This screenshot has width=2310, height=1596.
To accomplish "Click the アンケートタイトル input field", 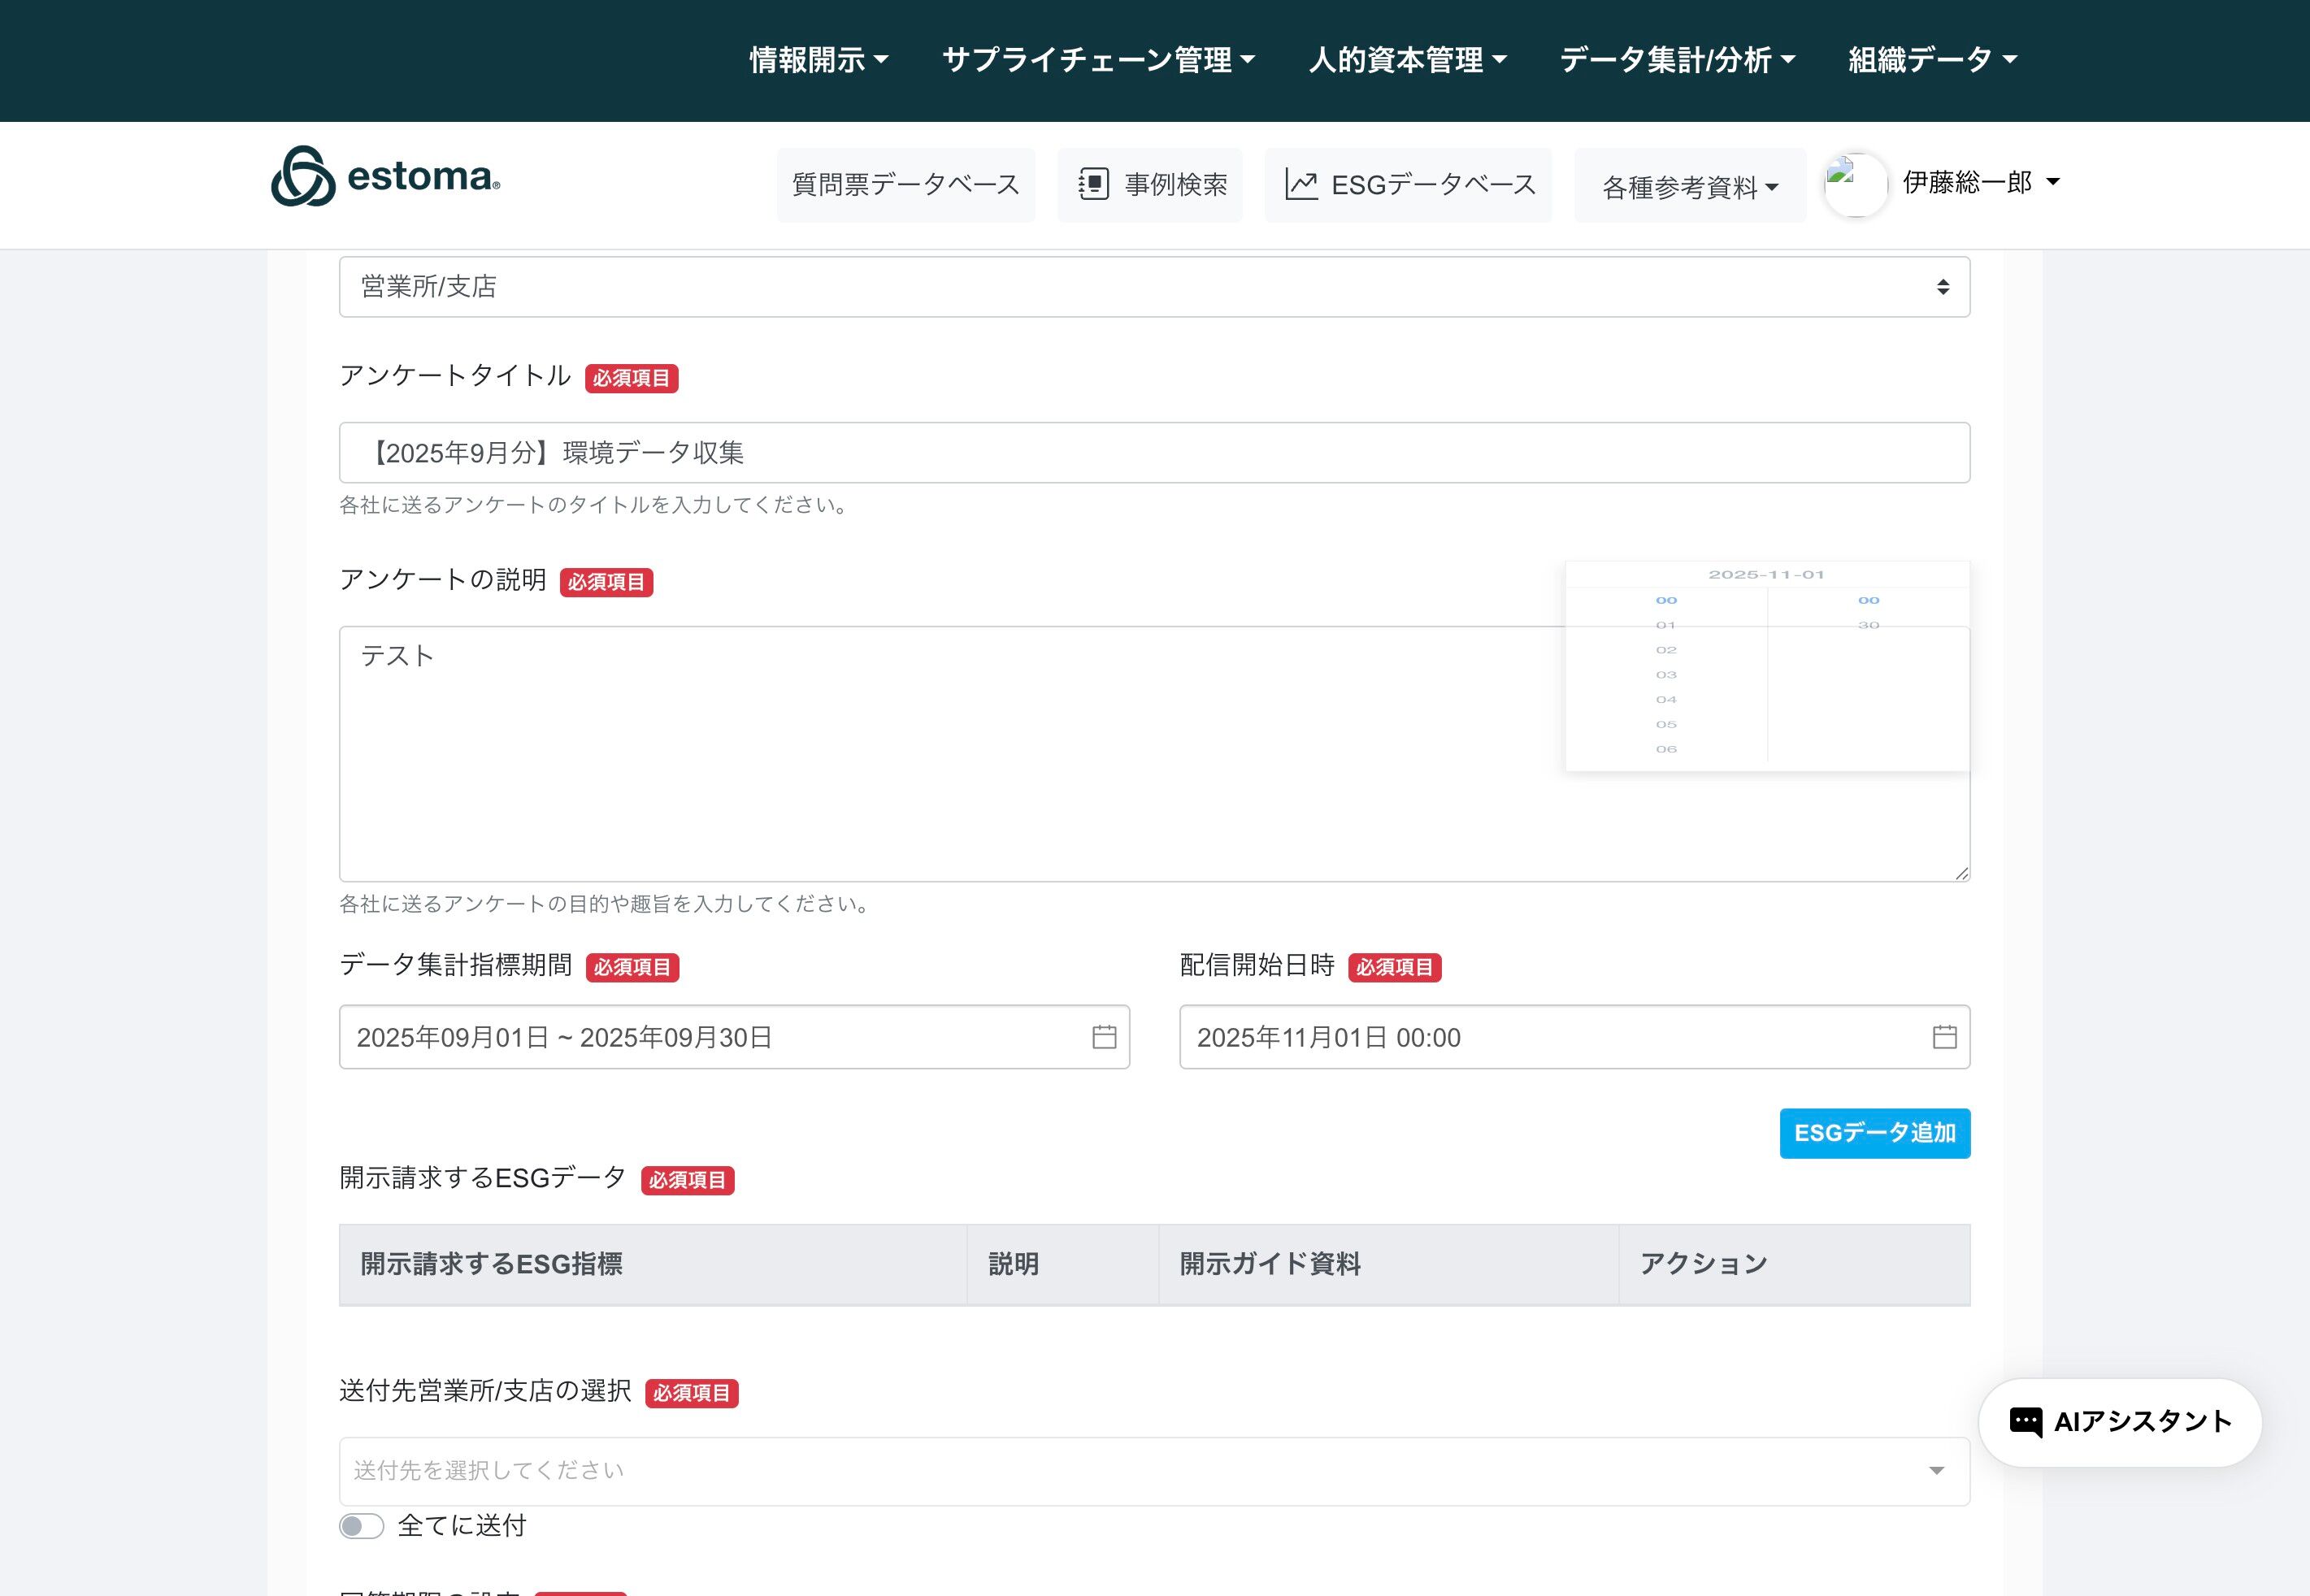I will tap(1154, 453).
